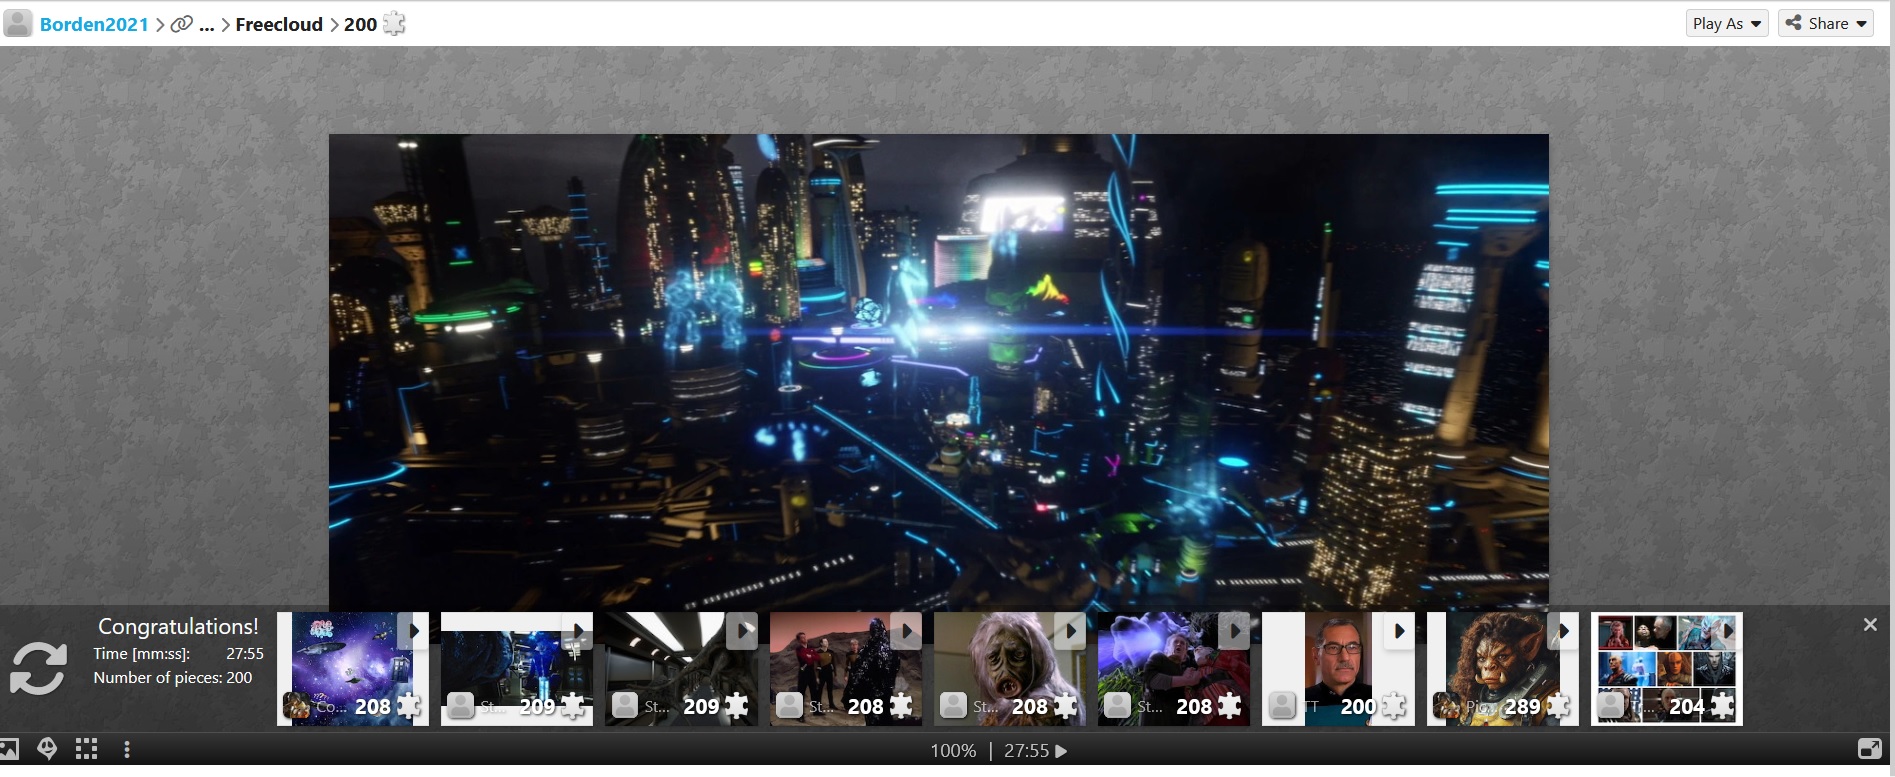Play the hairy alien 208-piece puzzle arrow
This screenshot has height=777, width=1895.
pos(1070,631)
